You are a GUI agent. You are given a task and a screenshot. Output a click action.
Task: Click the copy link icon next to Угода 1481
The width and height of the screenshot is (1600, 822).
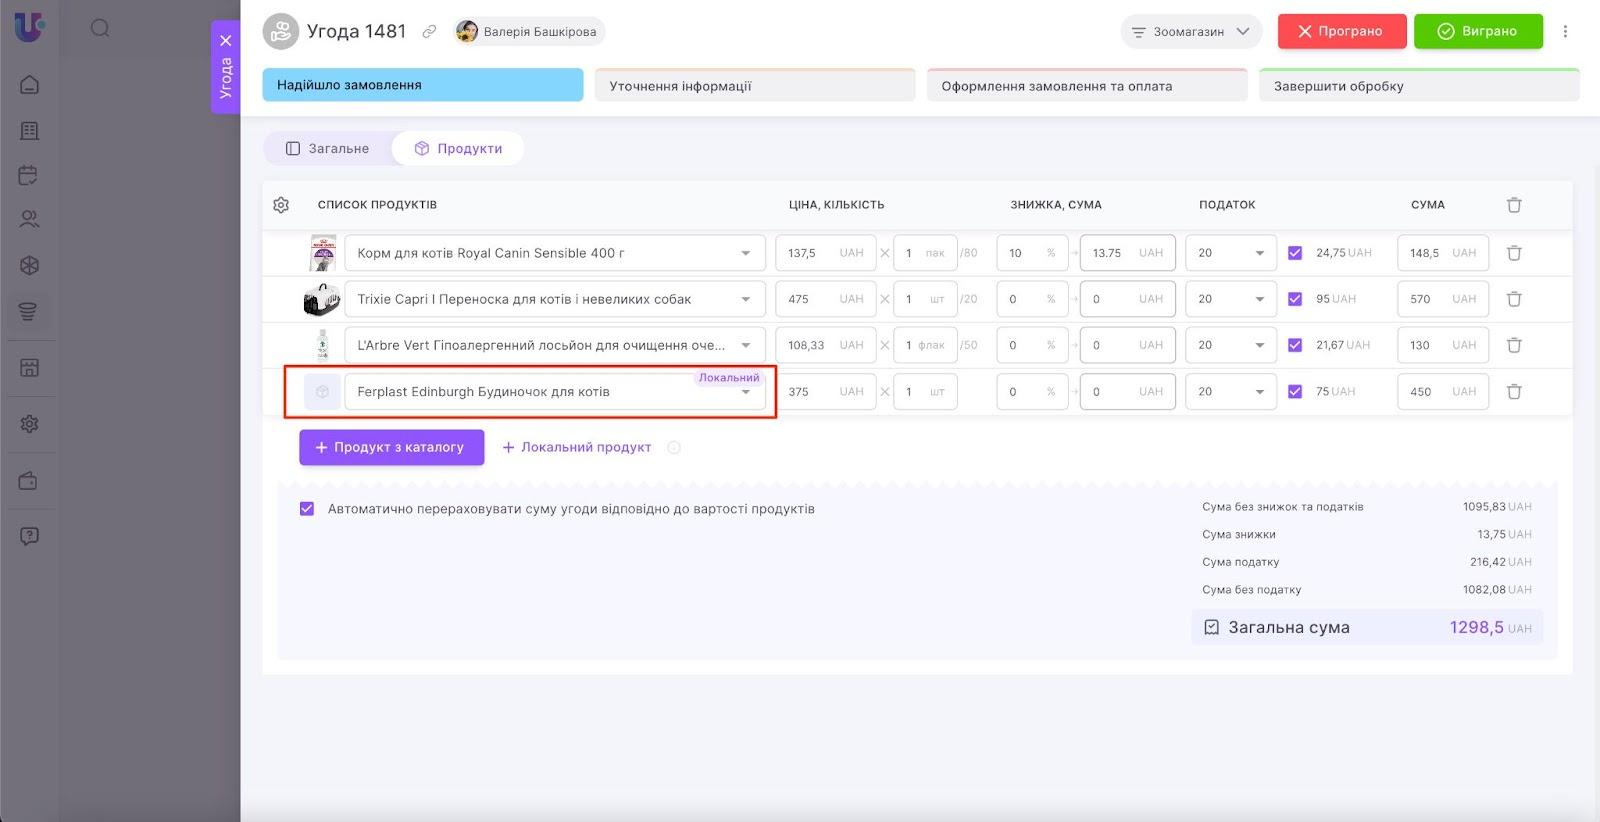(429, 32)
